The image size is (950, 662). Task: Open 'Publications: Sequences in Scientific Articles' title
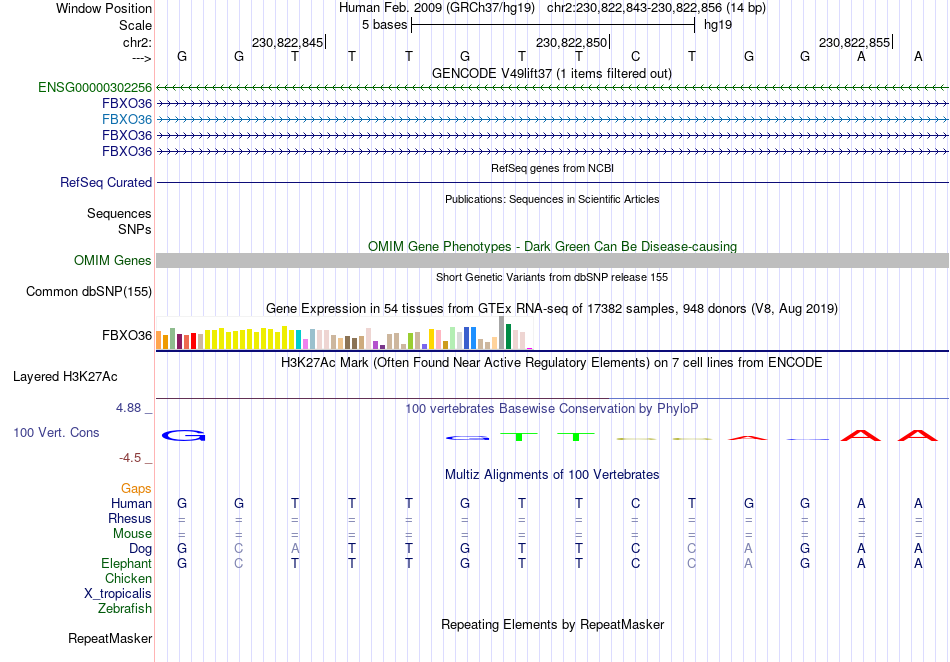point(552,199)
